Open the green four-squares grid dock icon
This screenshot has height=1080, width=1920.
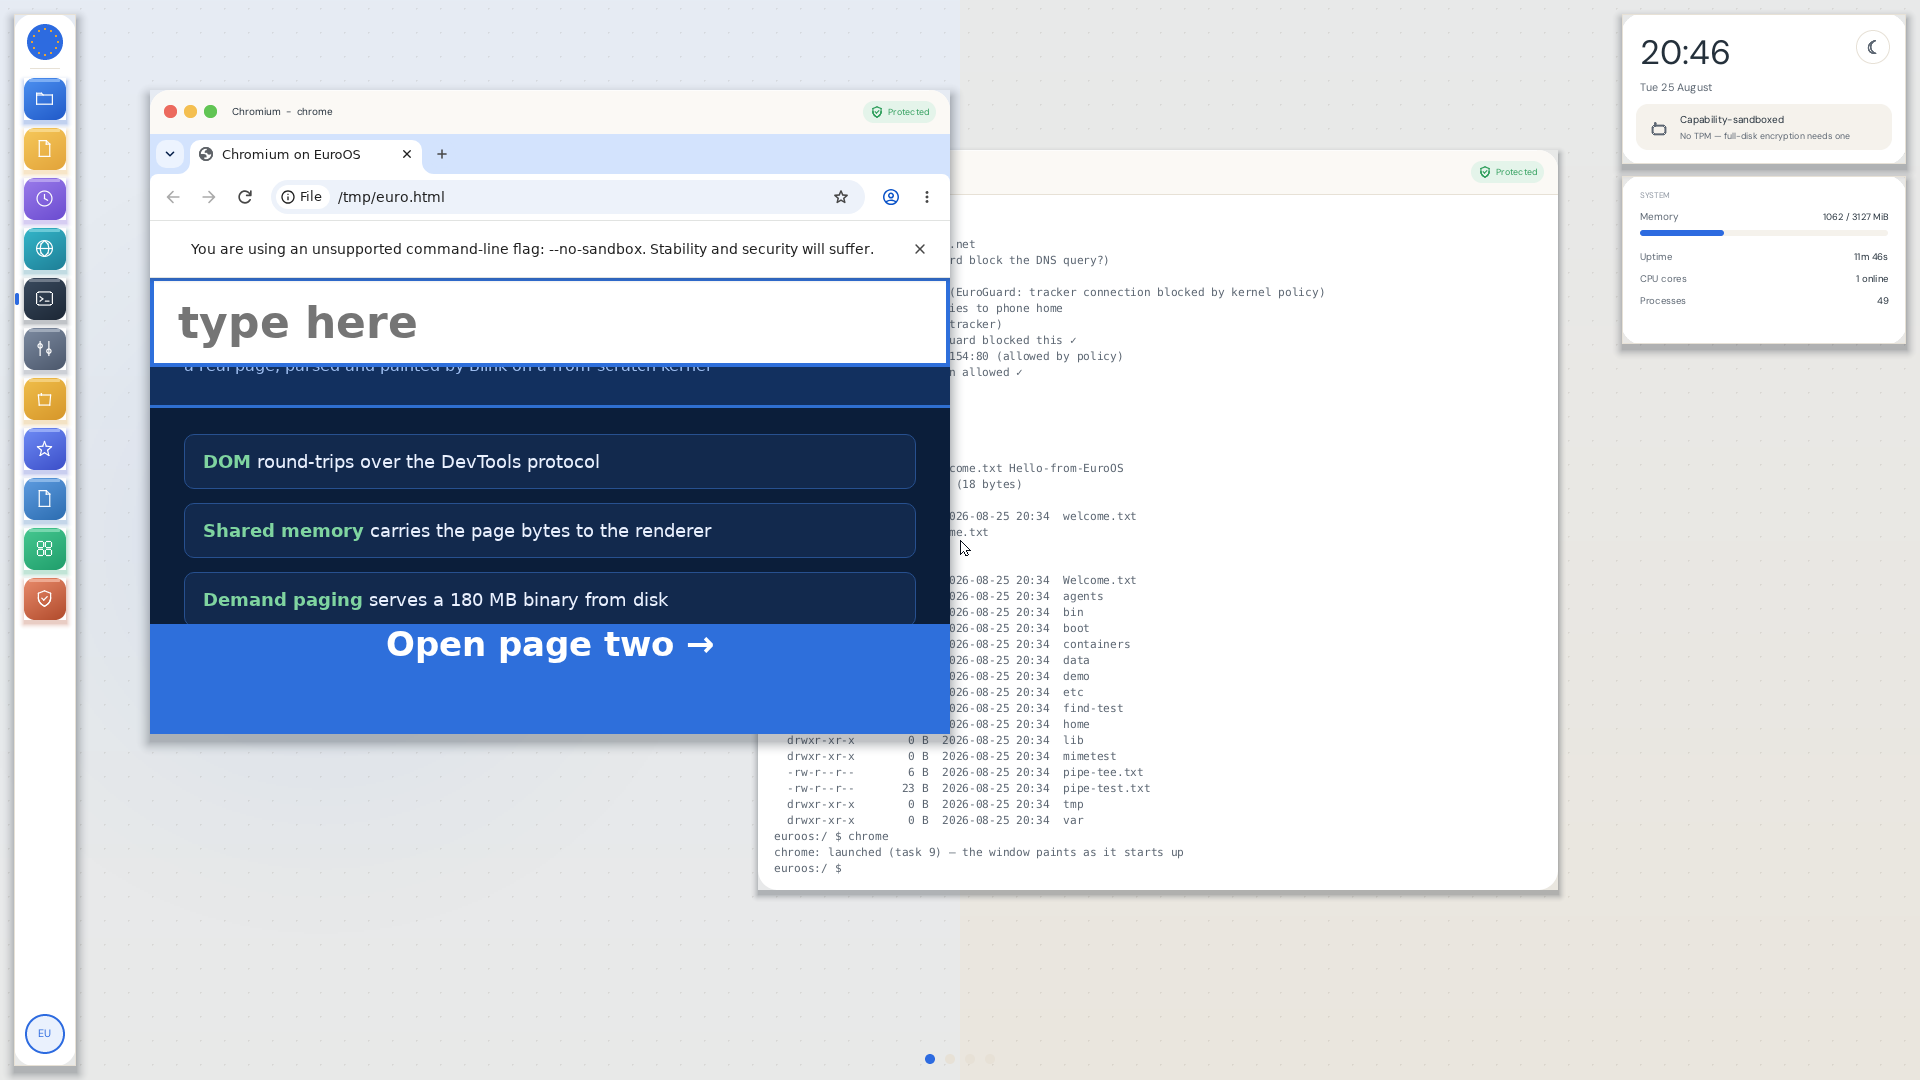[45, 549]
